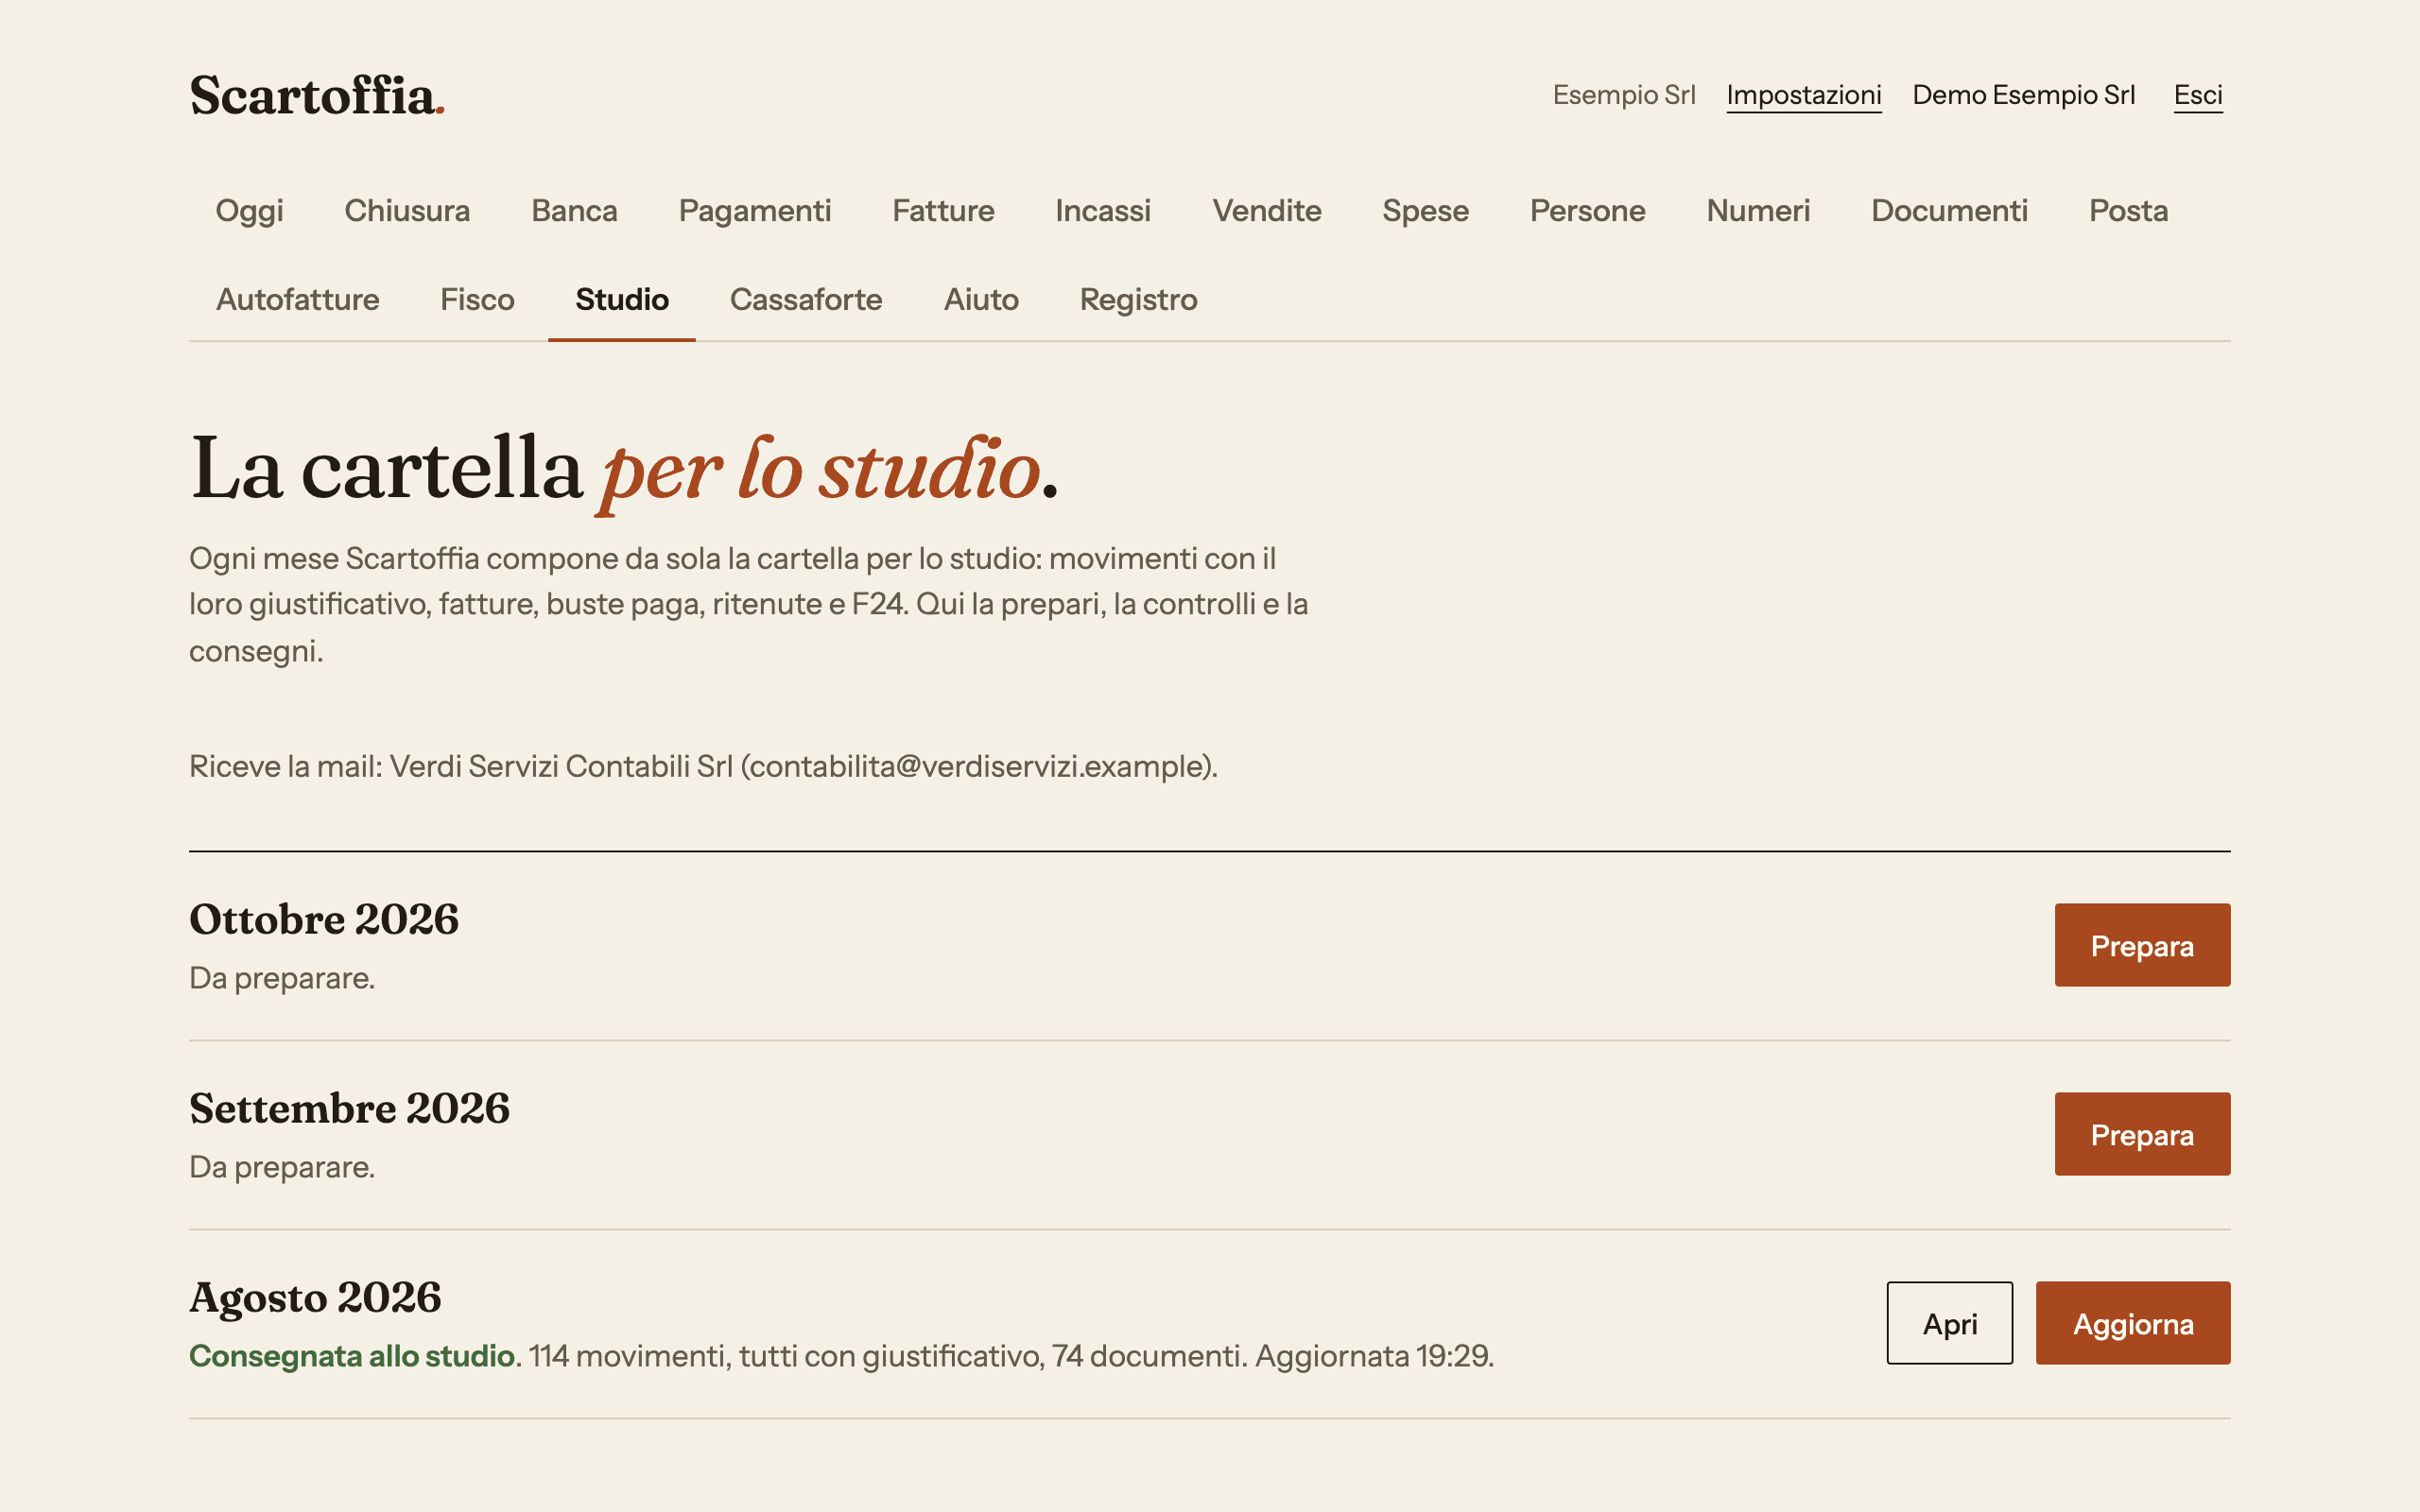Viewport: 2420px width, 1512px height.
Task: Go to the Oggi tab
Action: (249, 211)
